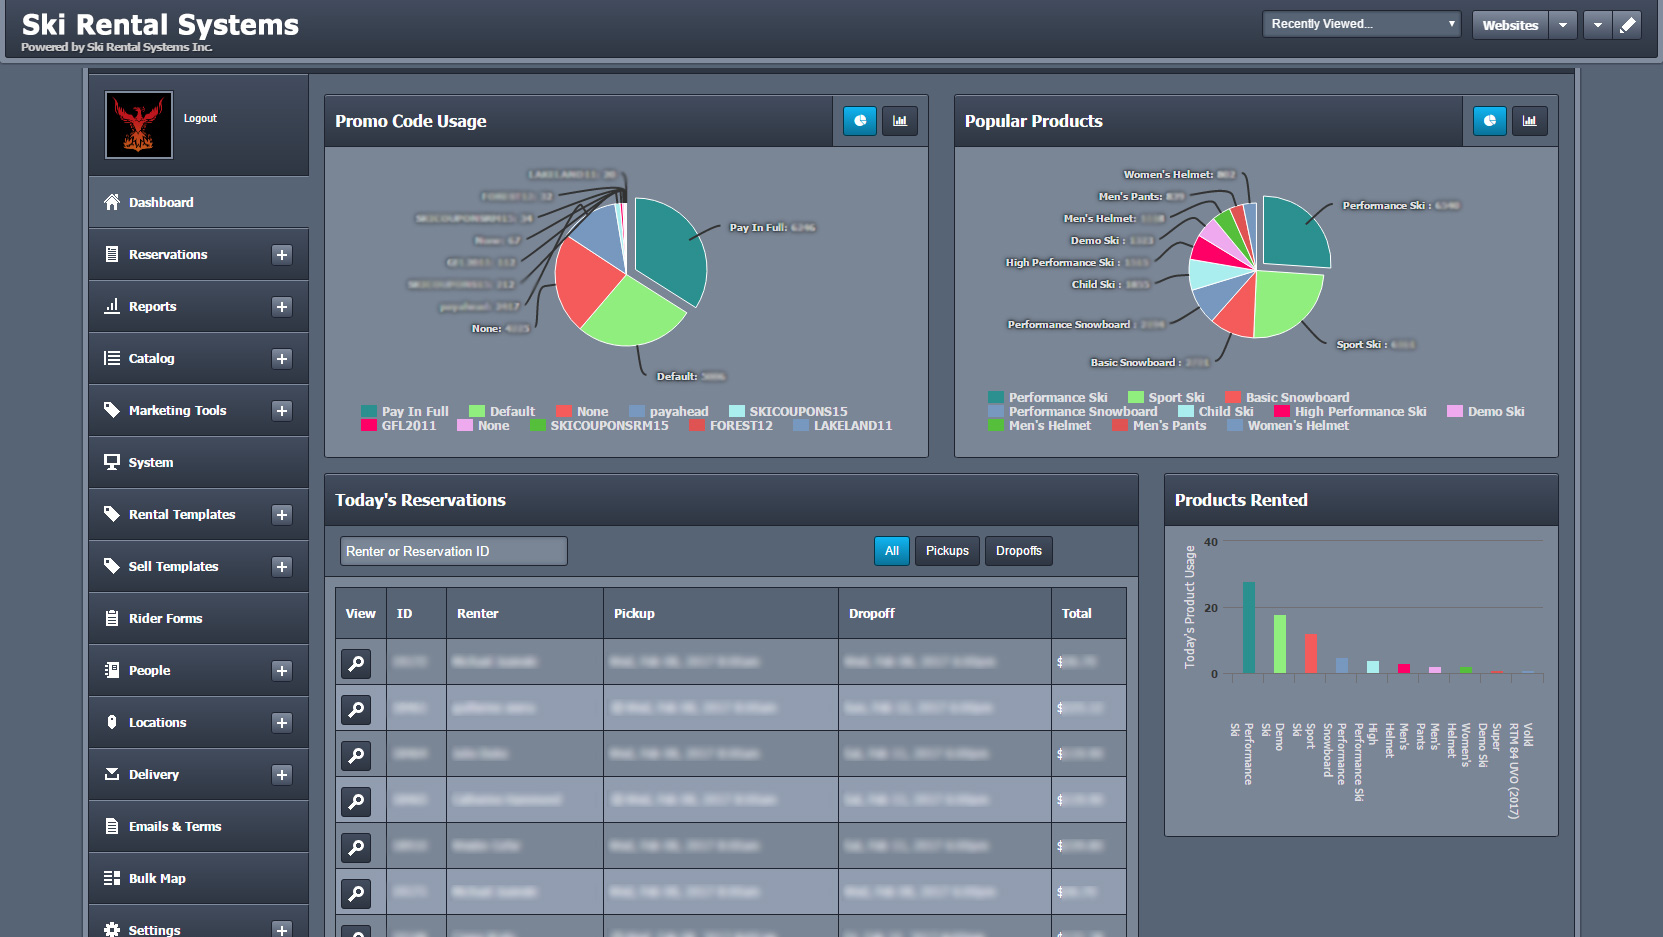Toggle the All reservations filter
The height and width of the screenshot is (937, 1663).
click(x=891, y=550)
